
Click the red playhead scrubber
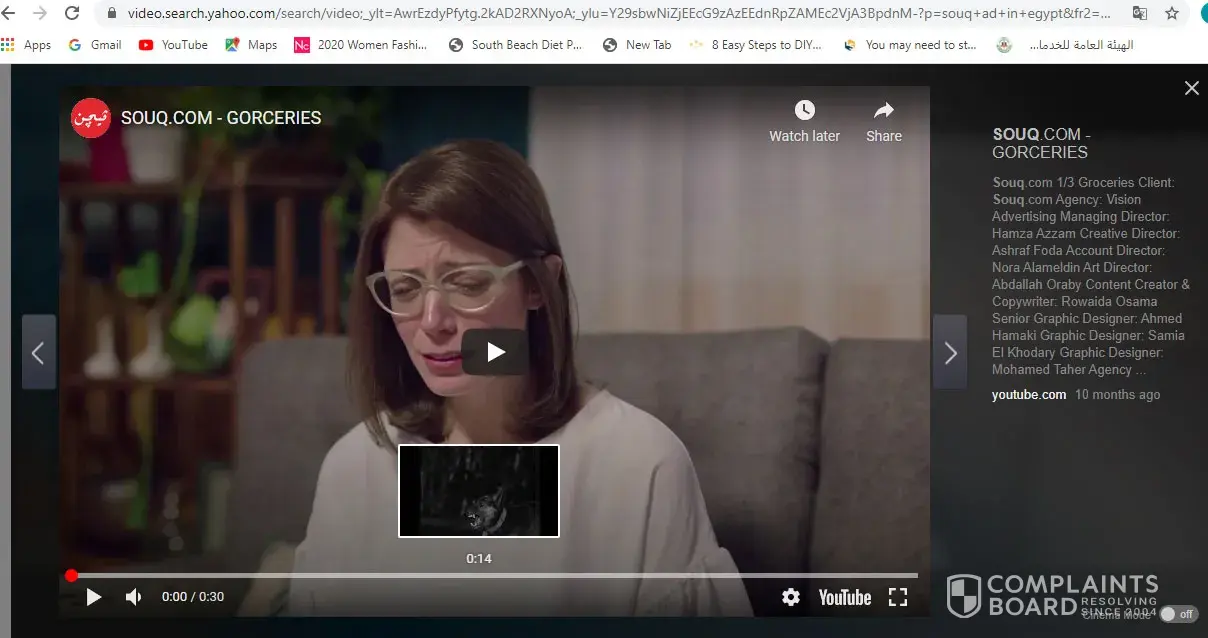click(x=71, y=575)
